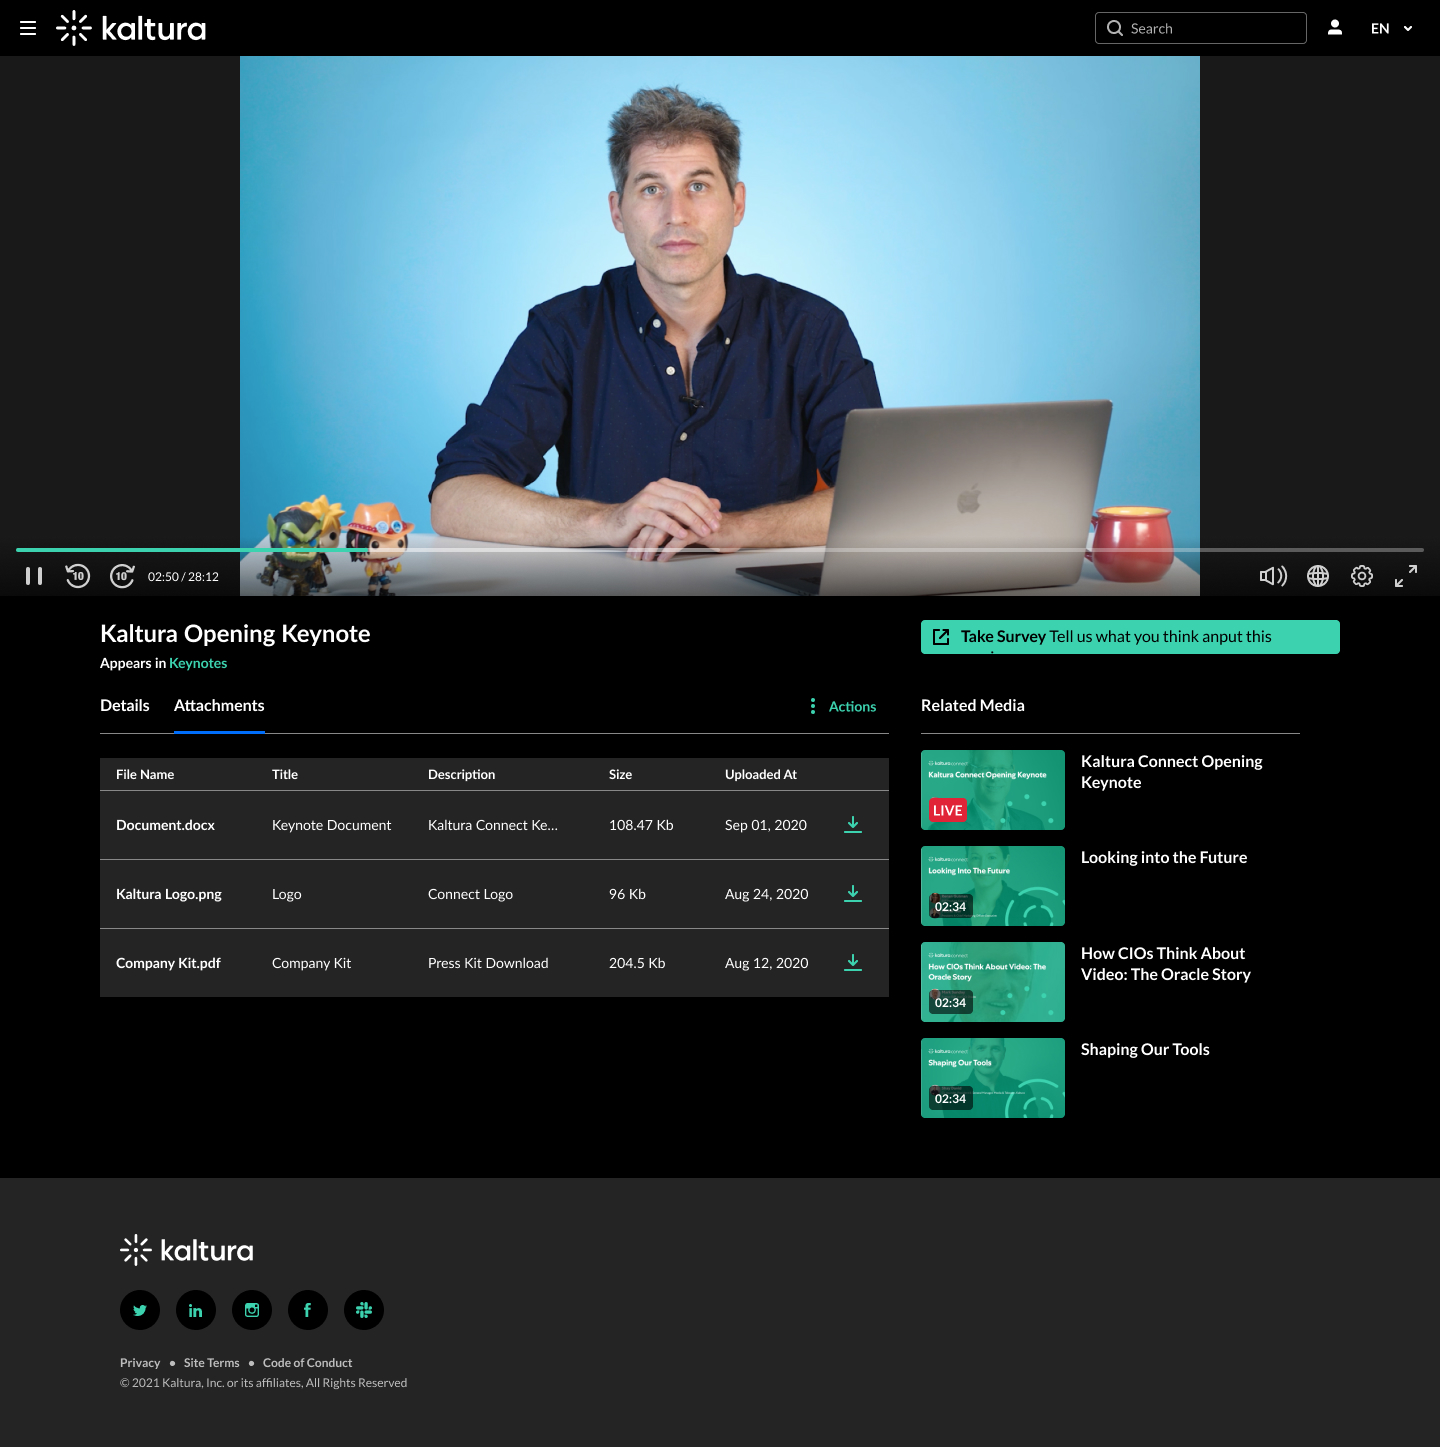This screenshot has height=1447, width=1440.
Task: Select the Attachments tab
Action: [x=219, y=705]
